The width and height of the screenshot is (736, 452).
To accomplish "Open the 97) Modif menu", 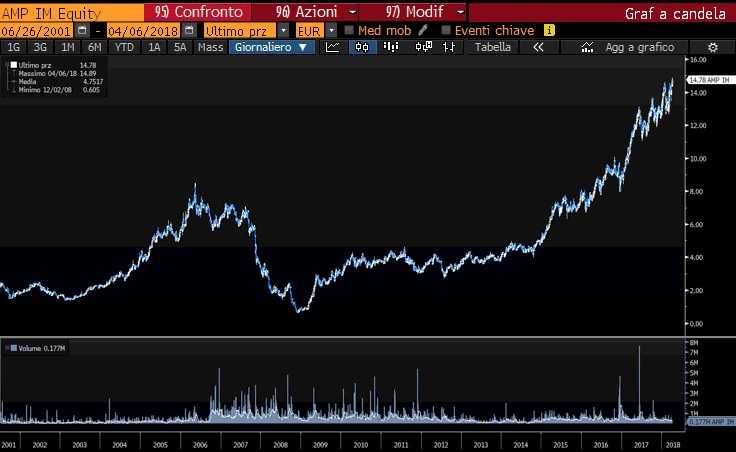I will coord(414,12).
